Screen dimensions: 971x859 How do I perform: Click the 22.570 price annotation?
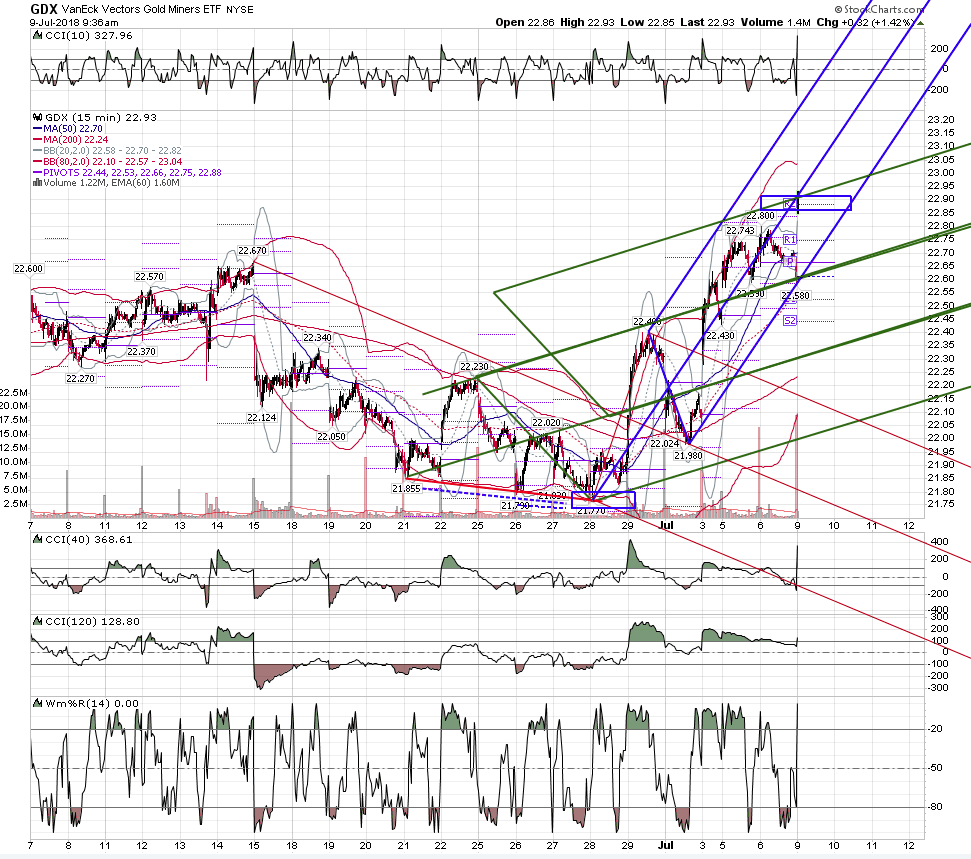pyautogui.click(x=149, y=277)
